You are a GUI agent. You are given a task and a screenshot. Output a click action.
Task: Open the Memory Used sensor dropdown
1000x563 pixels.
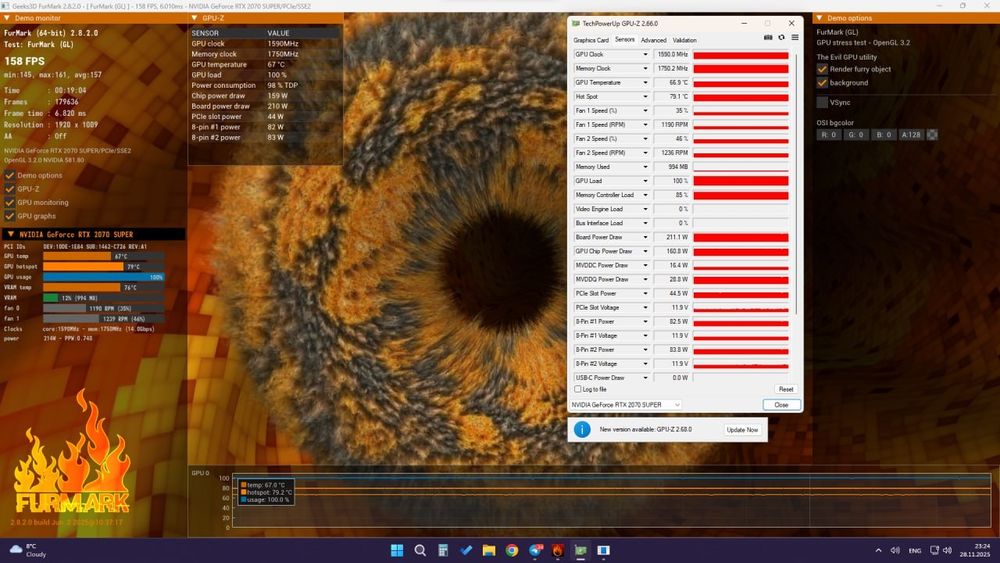tap(645, 167)
